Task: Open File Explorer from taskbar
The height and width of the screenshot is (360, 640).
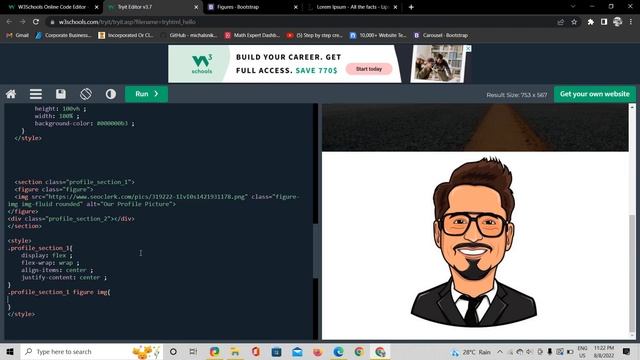Action: pyautogui.click(x=235, y=351)
